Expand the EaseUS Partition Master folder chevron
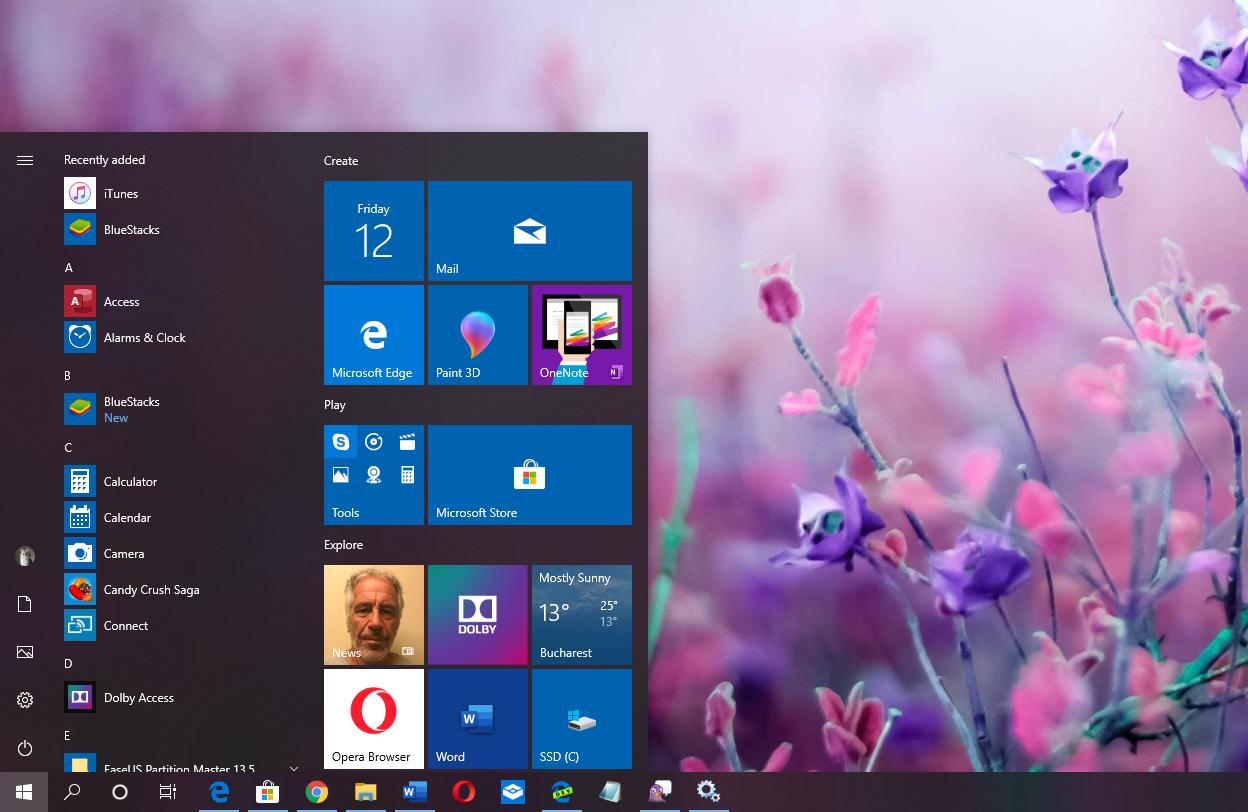This screenshot has height=812, width=1248. pos(293,768)
